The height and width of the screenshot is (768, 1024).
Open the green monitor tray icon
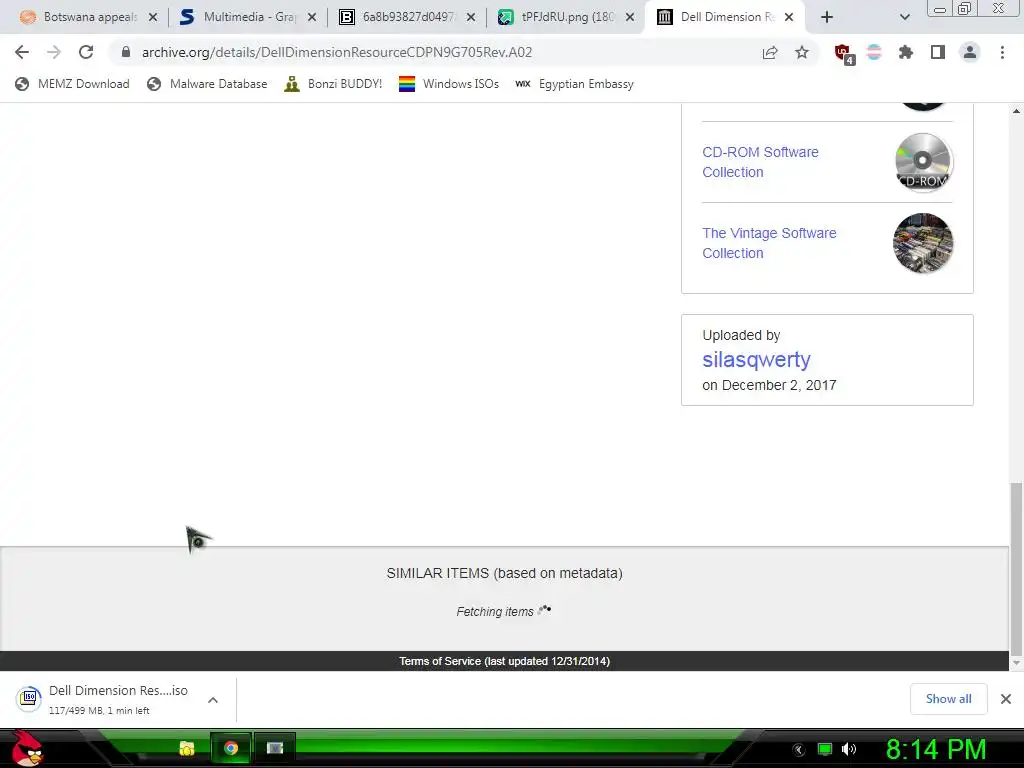point(825,749)
